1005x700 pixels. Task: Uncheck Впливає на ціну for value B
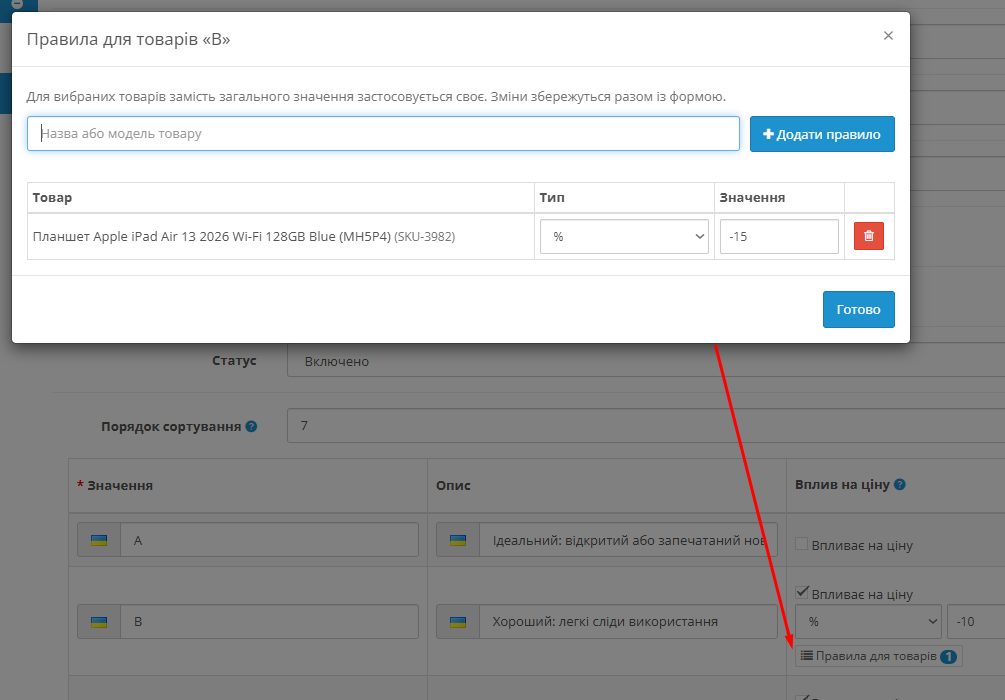click(x=801, y=593)
